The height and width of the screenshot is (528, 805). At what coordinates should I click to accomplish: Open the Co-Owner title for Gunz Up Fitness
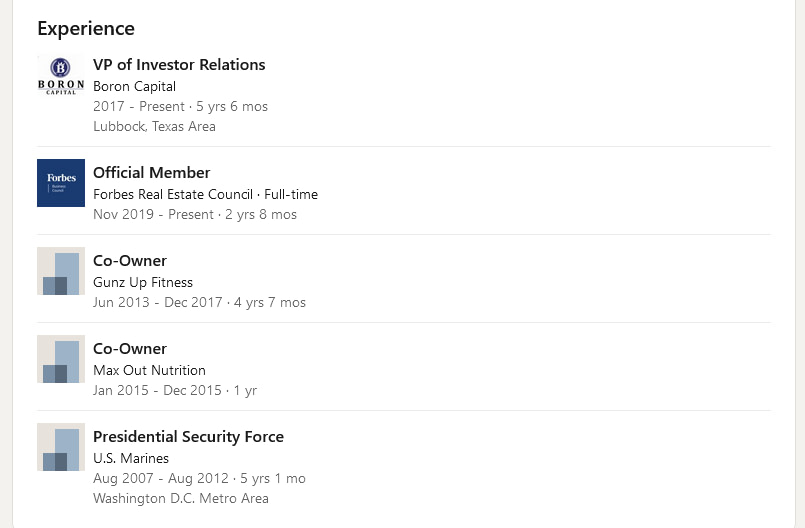(x=130, y=261)
